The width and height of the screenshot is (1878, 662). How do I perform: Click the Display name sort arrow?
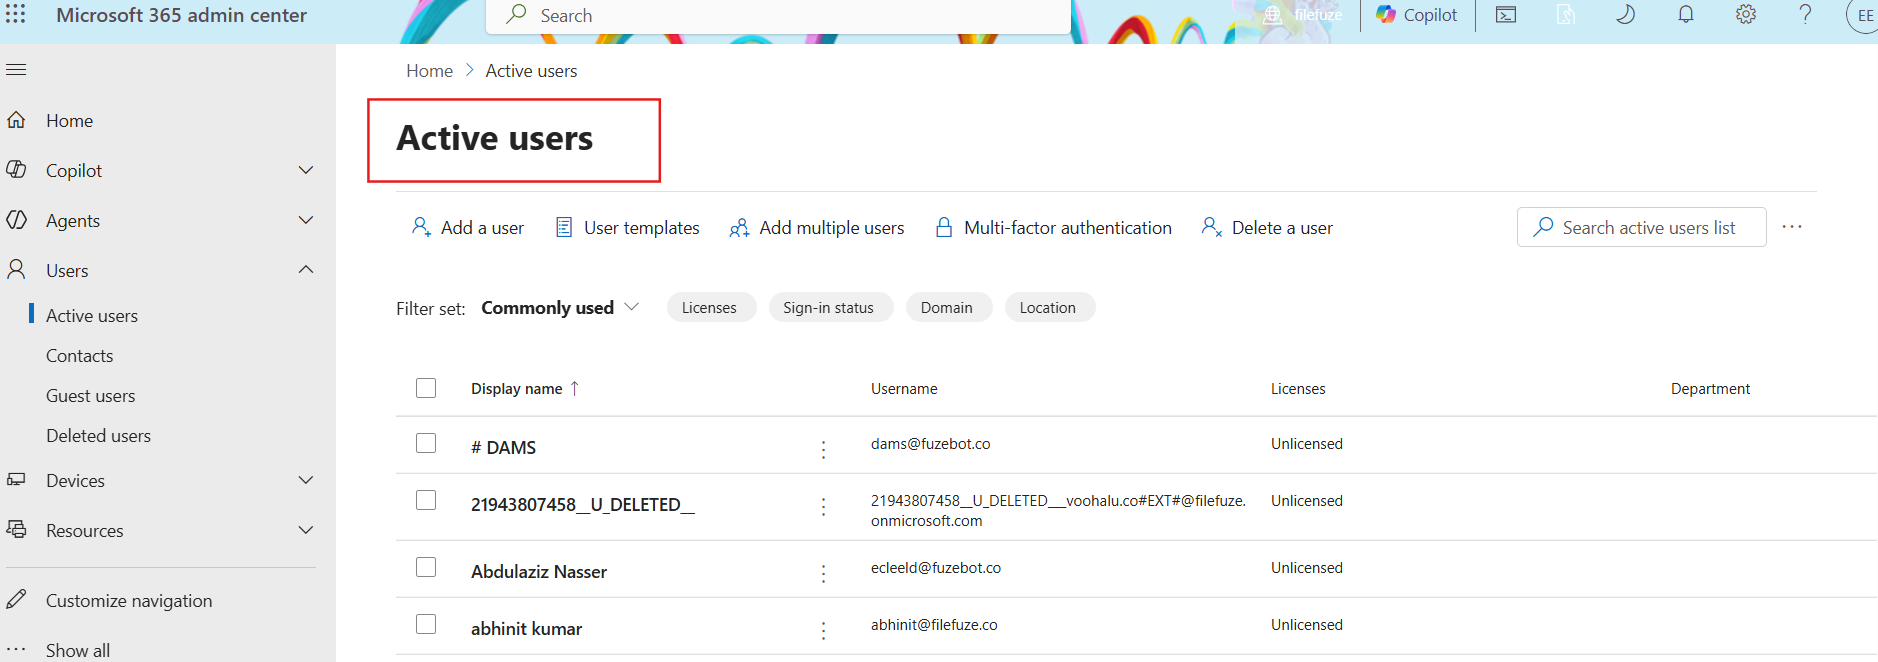pyautogui.click(x=575, y=389)
